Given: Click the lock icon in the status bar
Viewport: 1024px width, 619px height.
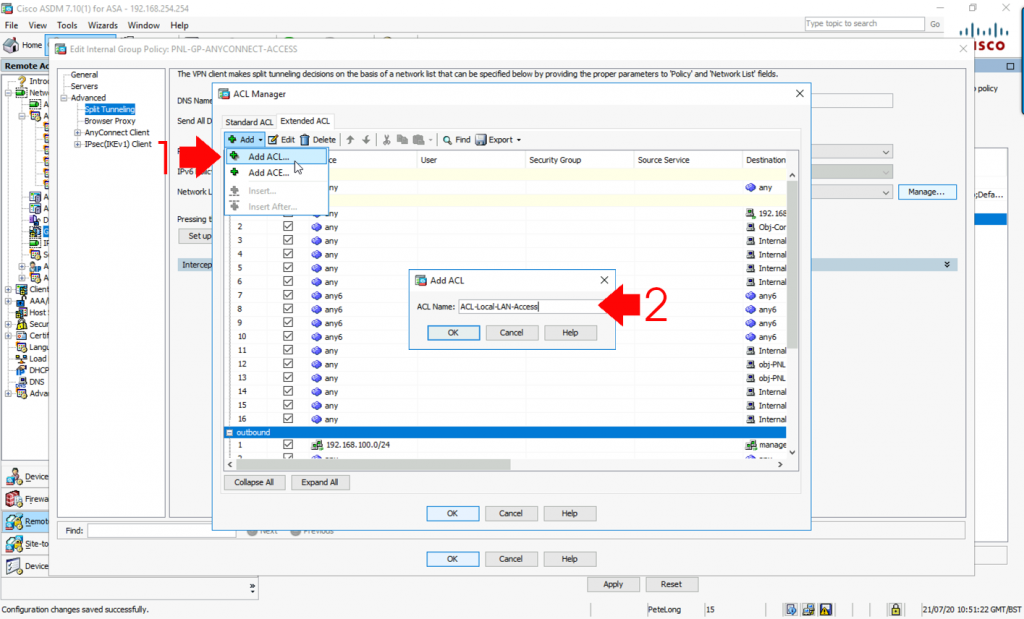Looking at the screenshot, I should point(895,608).
